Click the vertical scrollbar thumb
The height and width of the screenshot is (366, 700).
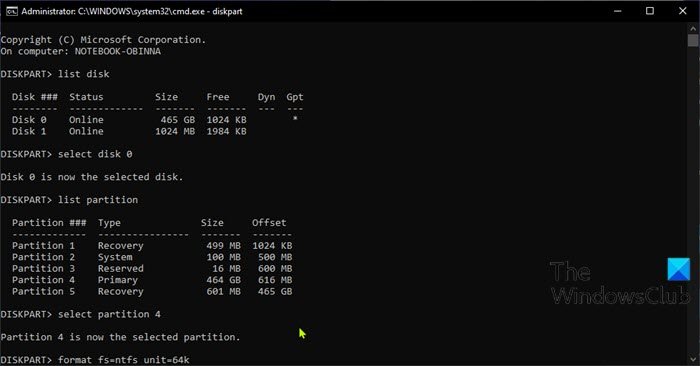coord(693,40)
